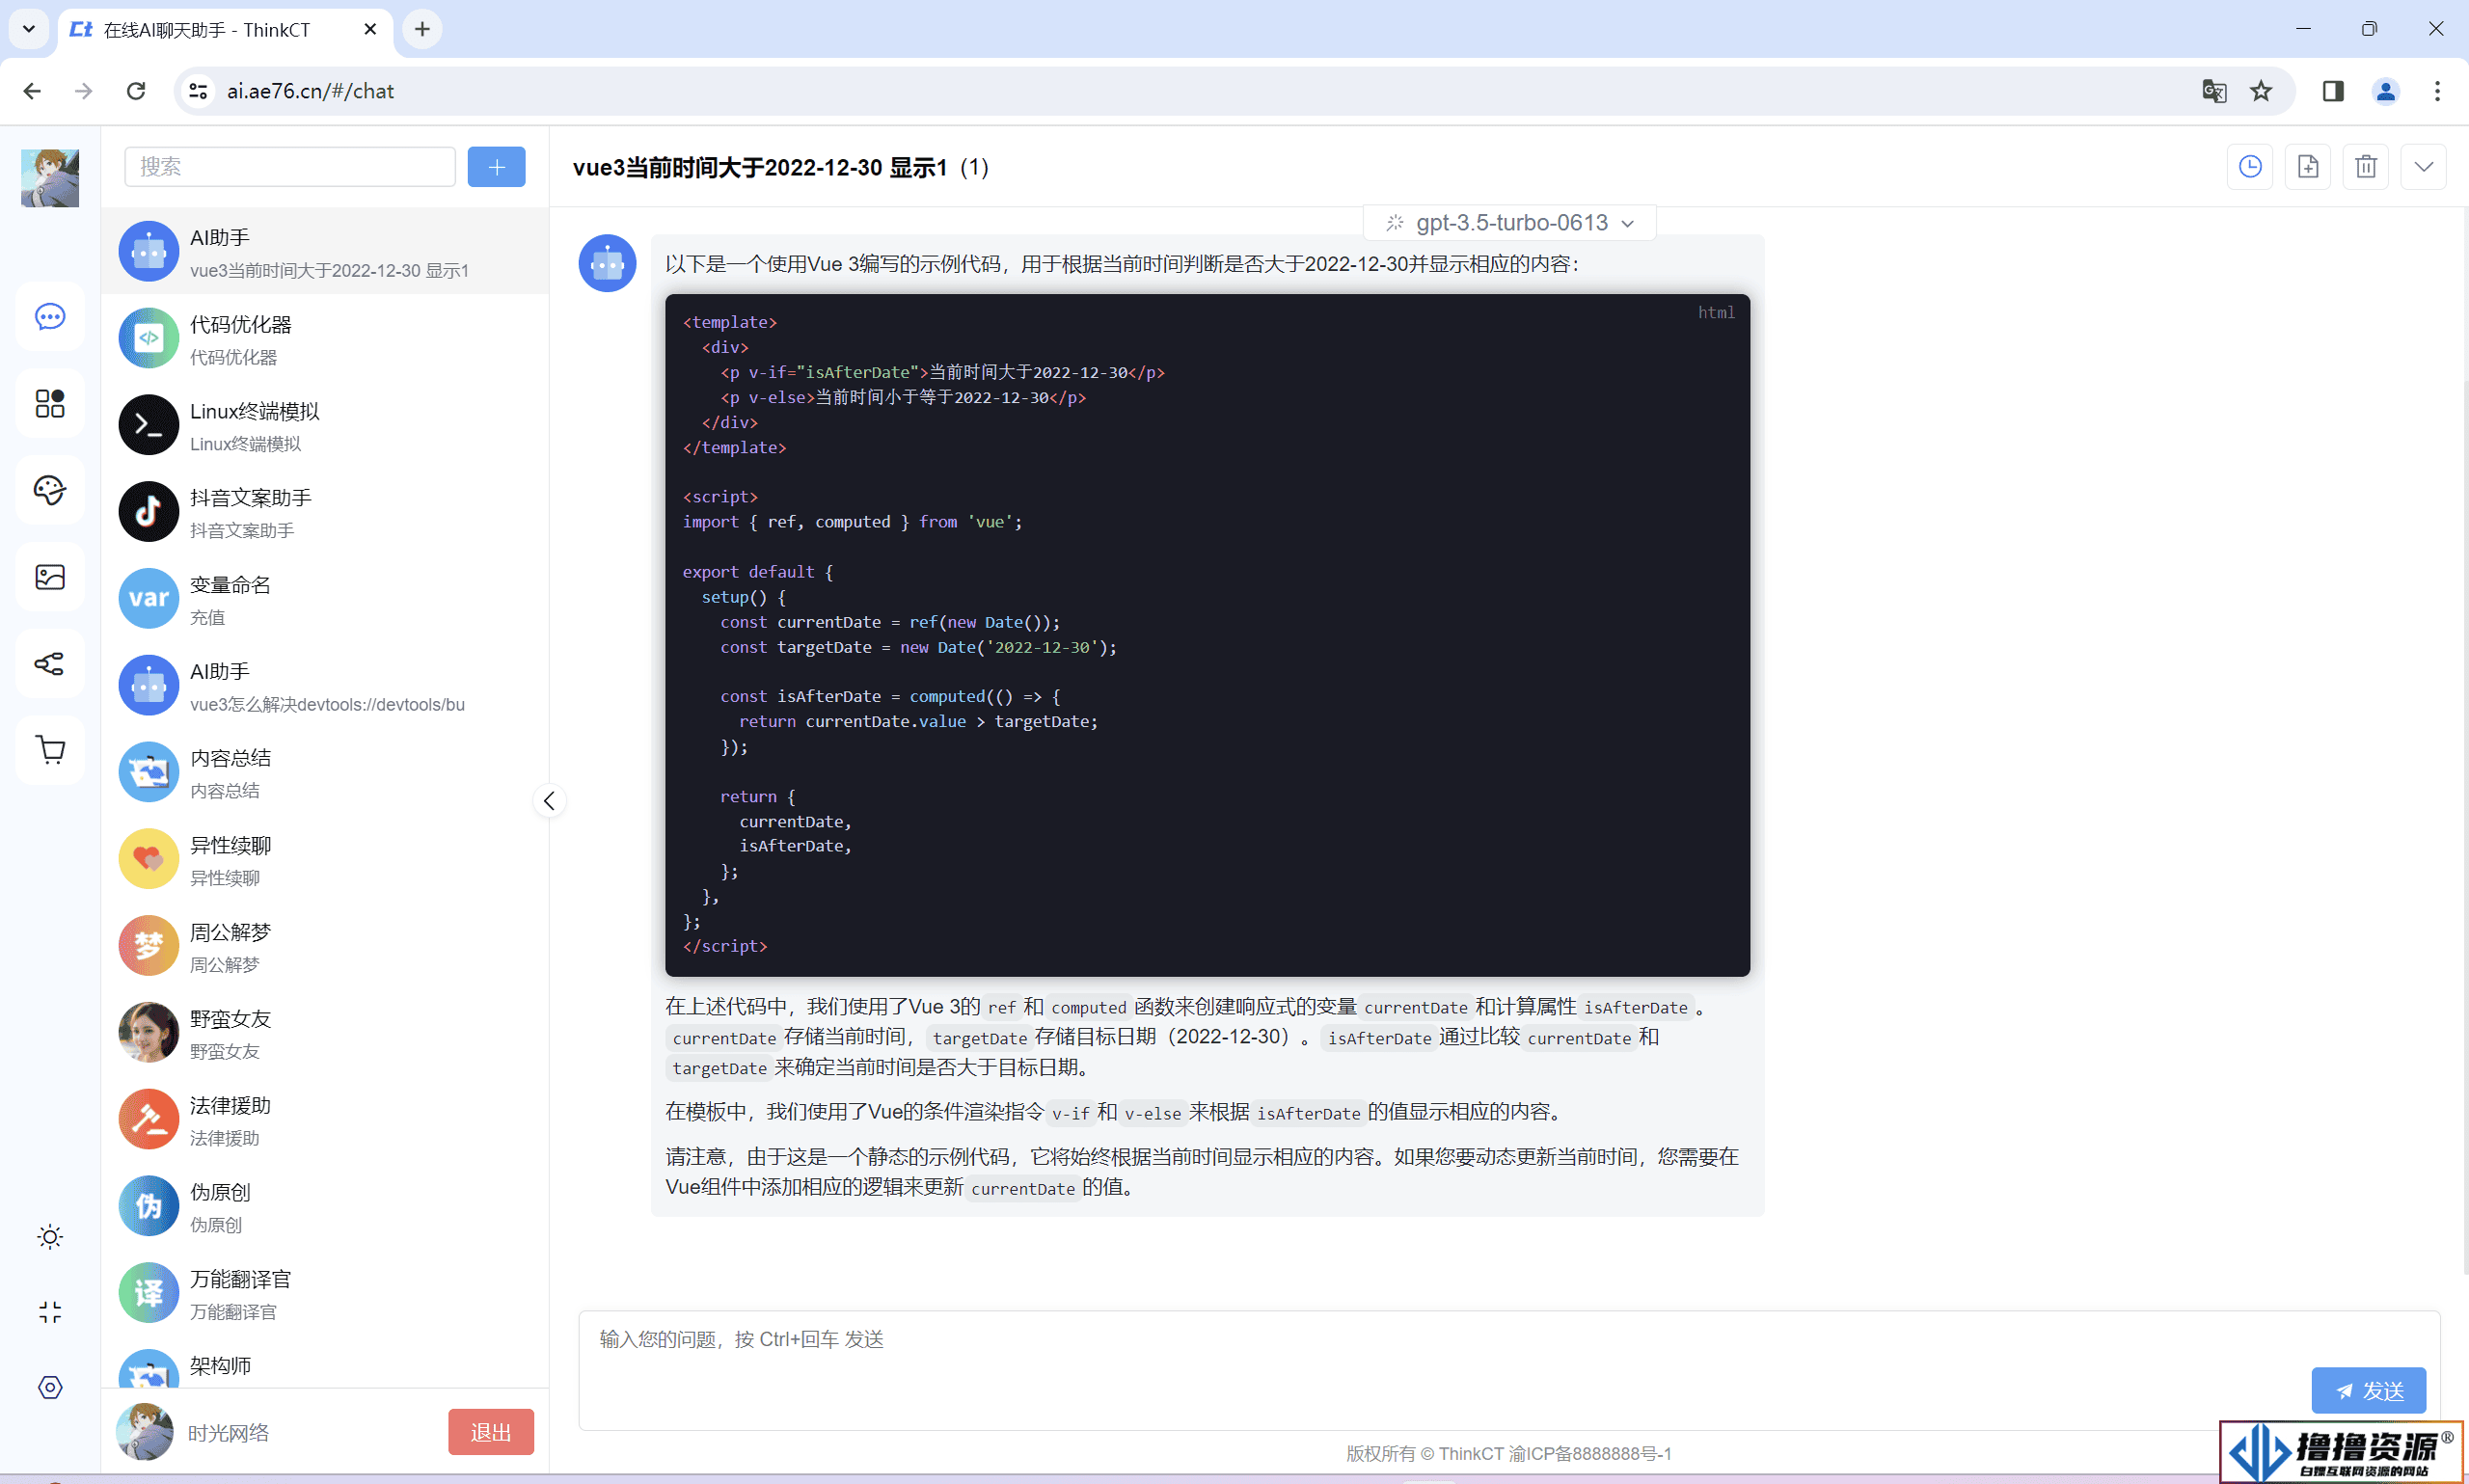Screen dimensions: 2469x1484
Task: Open the palette drawing sidebar icon
Action: pos(50,490)
